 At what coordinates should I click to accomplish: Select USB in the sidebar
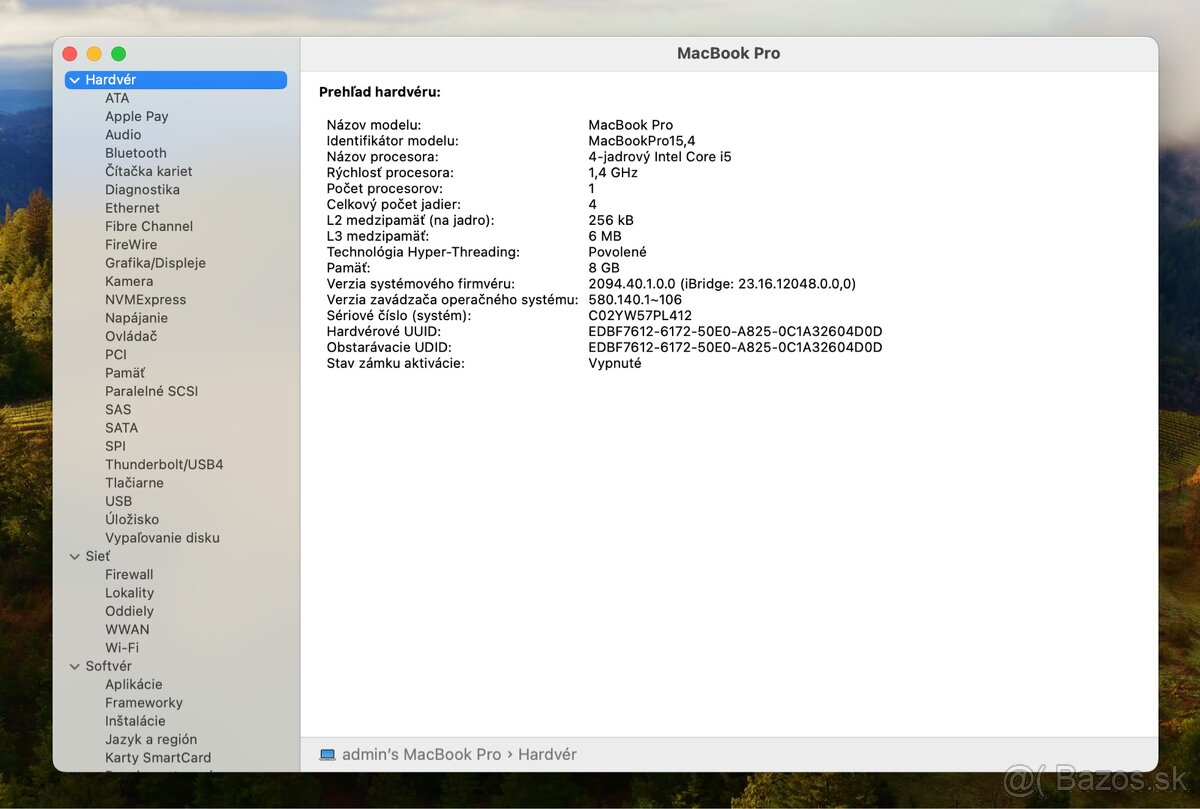click(x=119, y=501)
